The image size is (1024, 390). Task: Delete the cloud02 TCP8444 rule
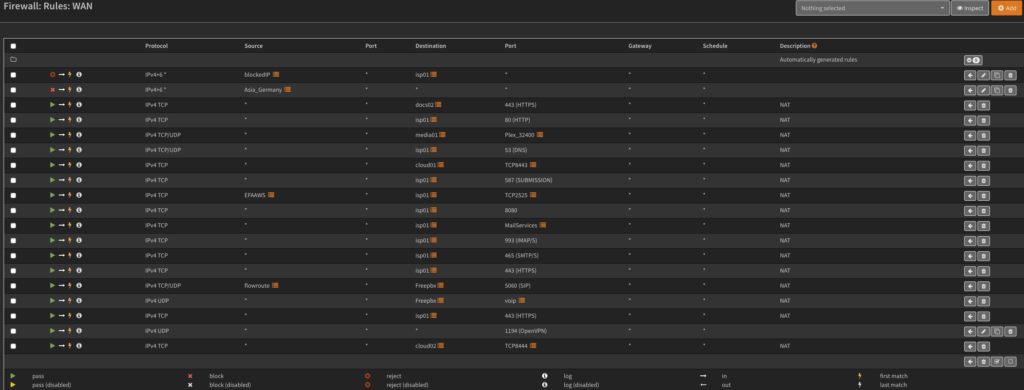tap(984, 346)
